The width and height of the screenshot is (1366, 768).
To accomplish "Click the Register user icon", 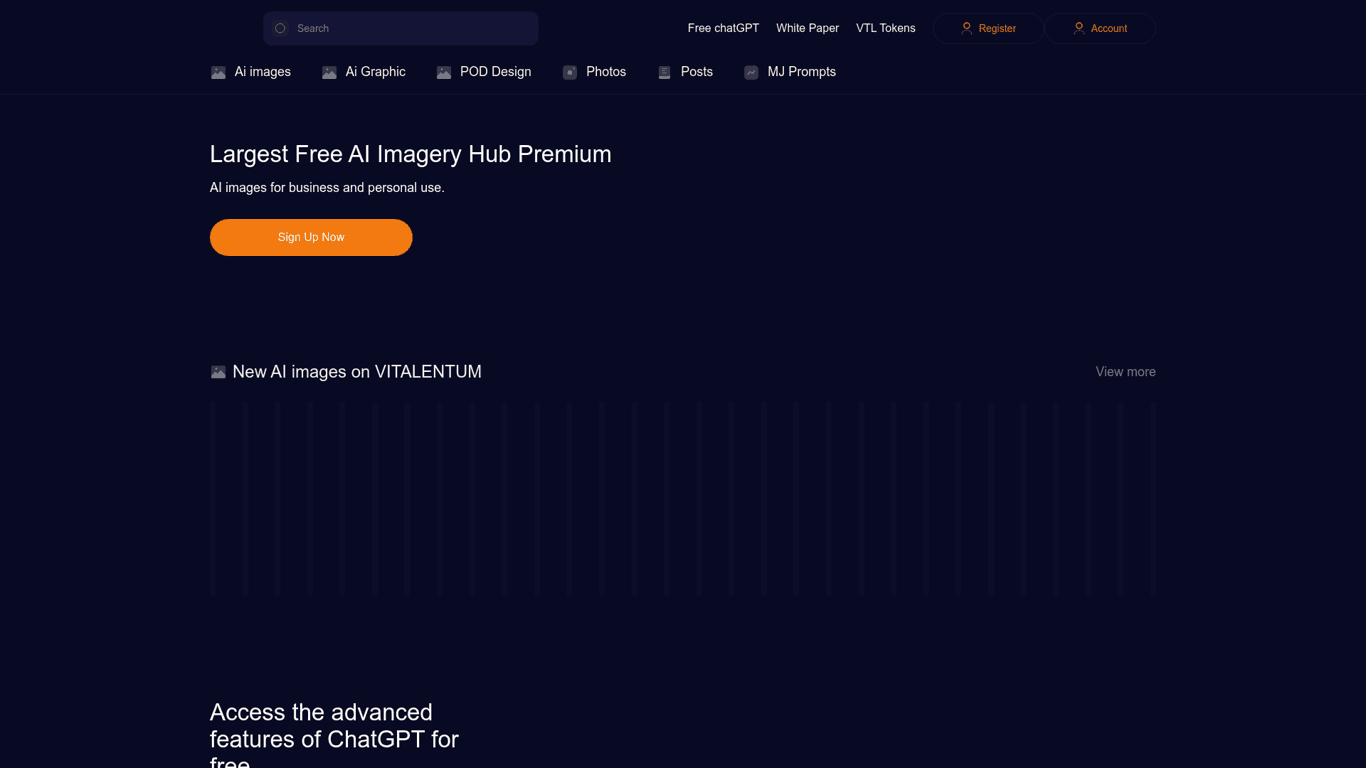I will (966, 29).
